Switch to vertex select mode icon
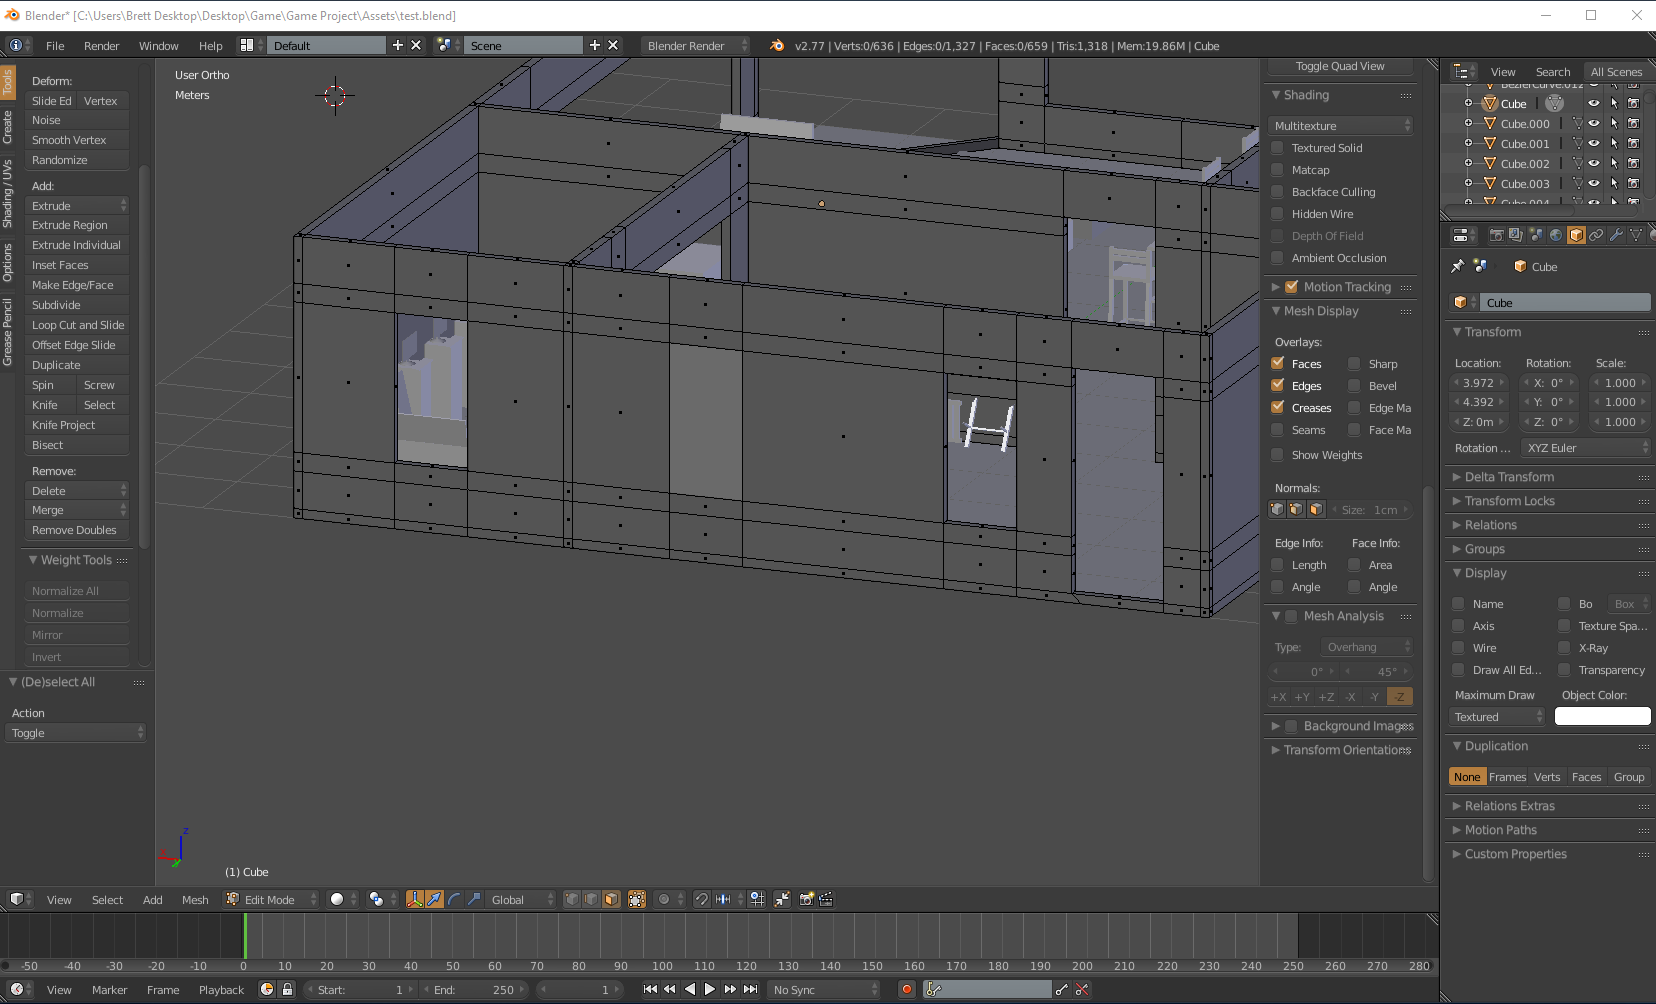1656x1004 pixels. point(572,899)
